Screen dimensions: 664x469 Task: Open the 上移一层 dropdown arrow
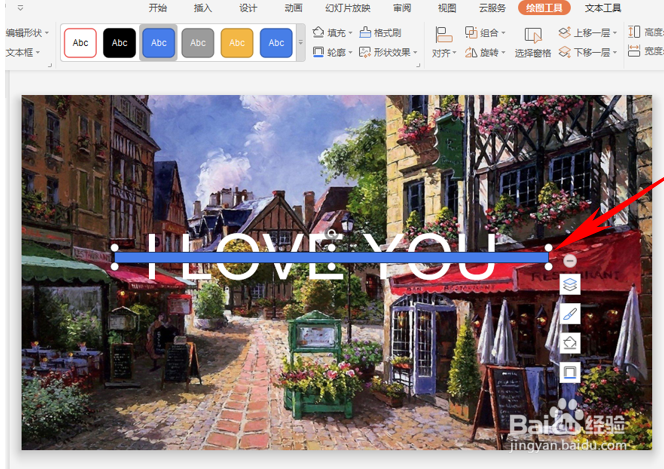(615, 33)
